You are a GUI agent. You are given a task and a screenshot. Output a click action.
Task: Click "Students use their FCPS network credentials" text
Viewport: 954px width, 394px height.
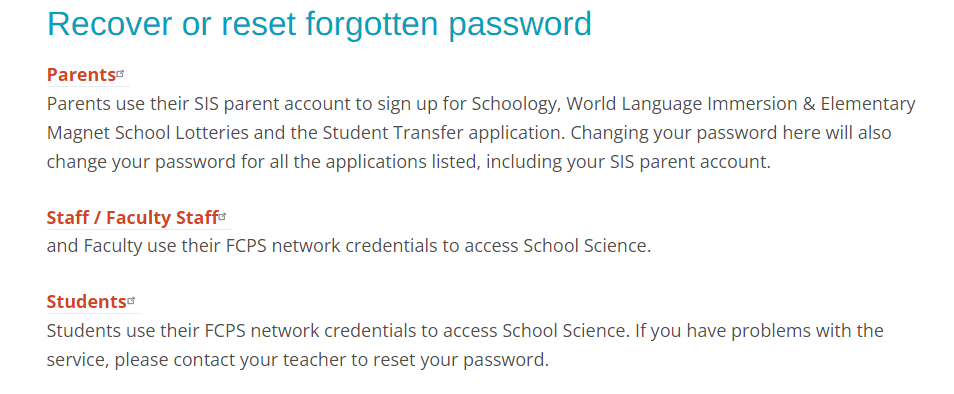pyautogui.click(x=242, y=331)
